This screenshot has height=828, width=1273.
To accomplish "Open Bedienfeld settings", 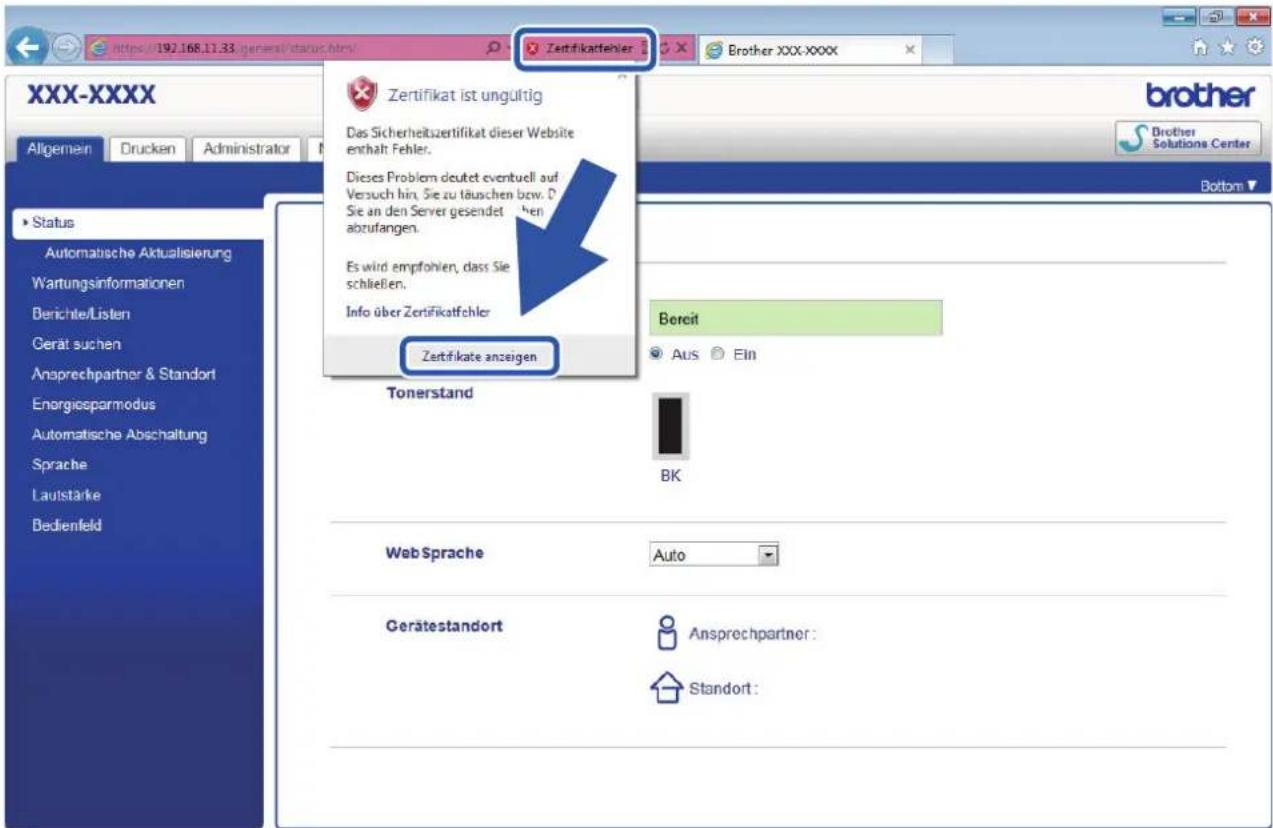I will pyautogui.click(x=67, y=526).
